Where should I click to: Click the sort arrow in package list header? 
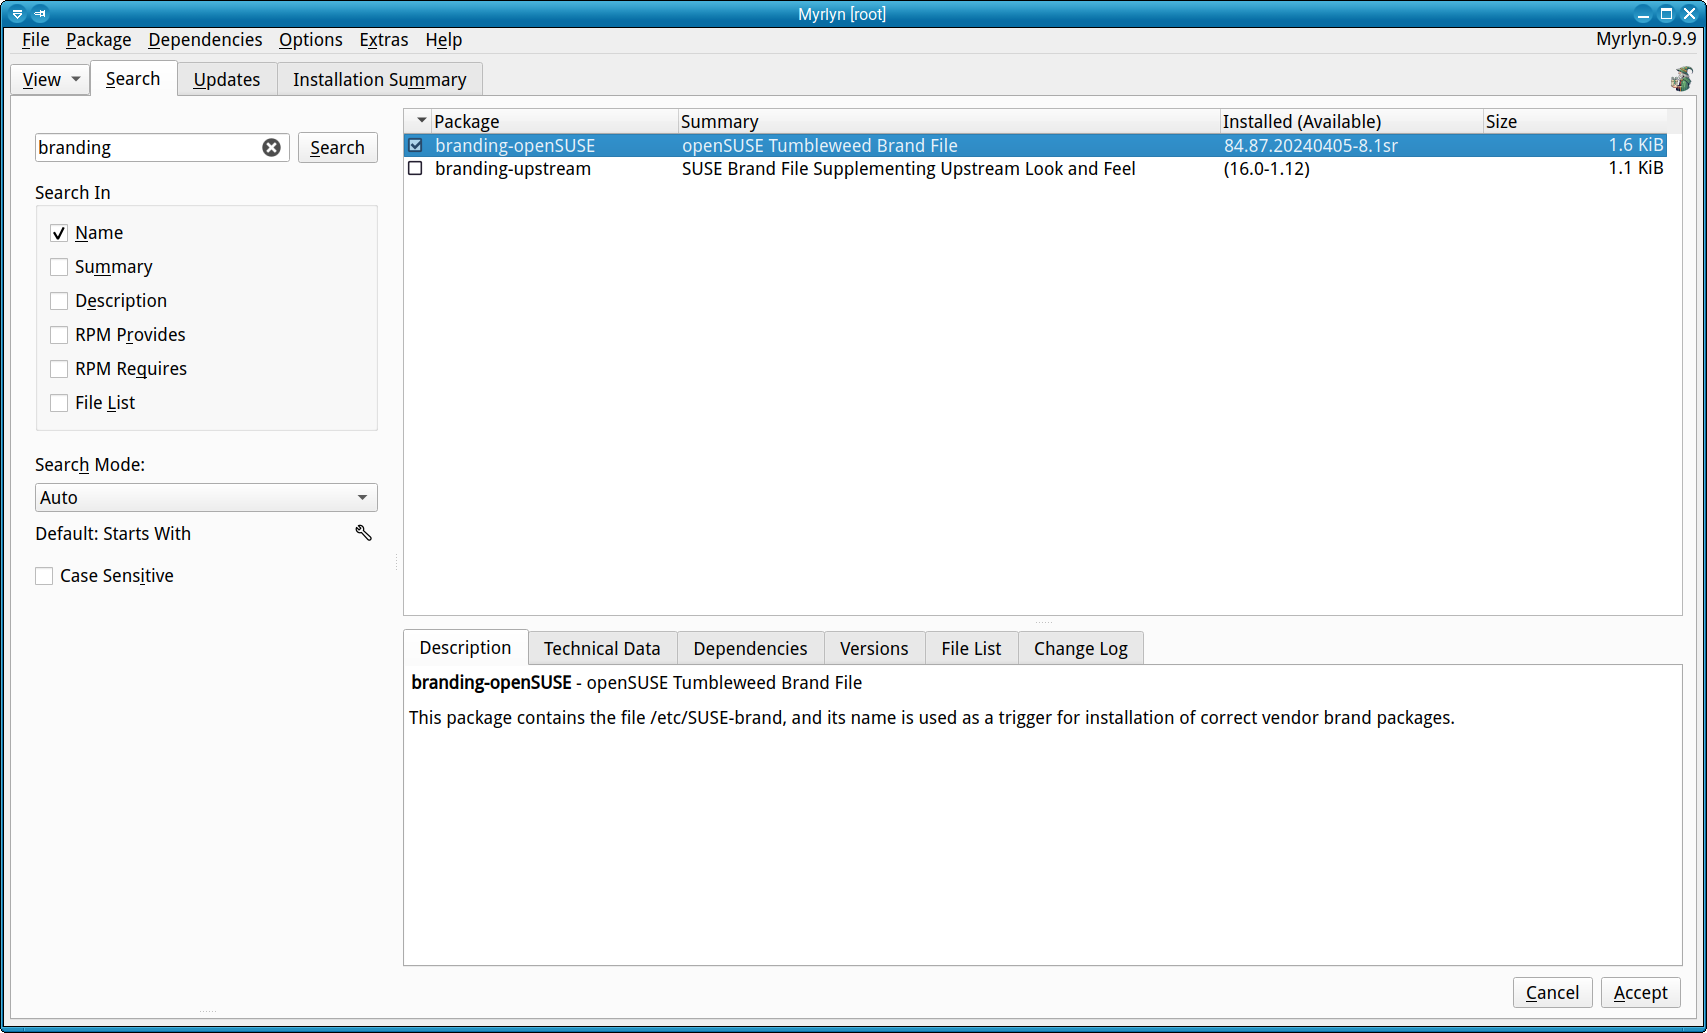(x=421, y=121)
